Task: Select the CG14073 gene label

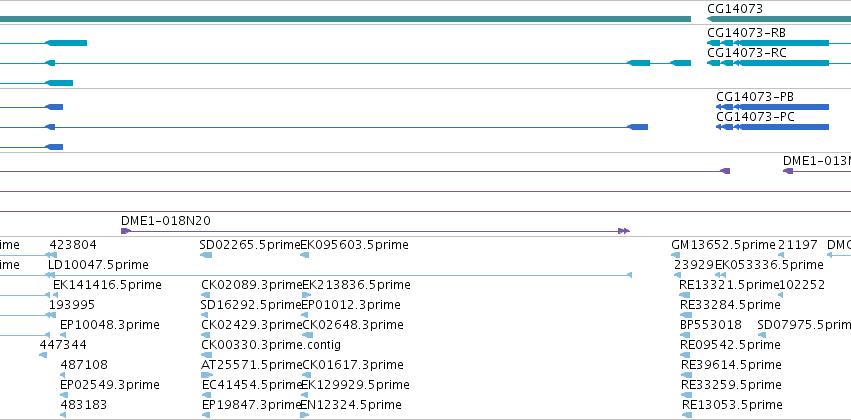Action: coord(734,9)
